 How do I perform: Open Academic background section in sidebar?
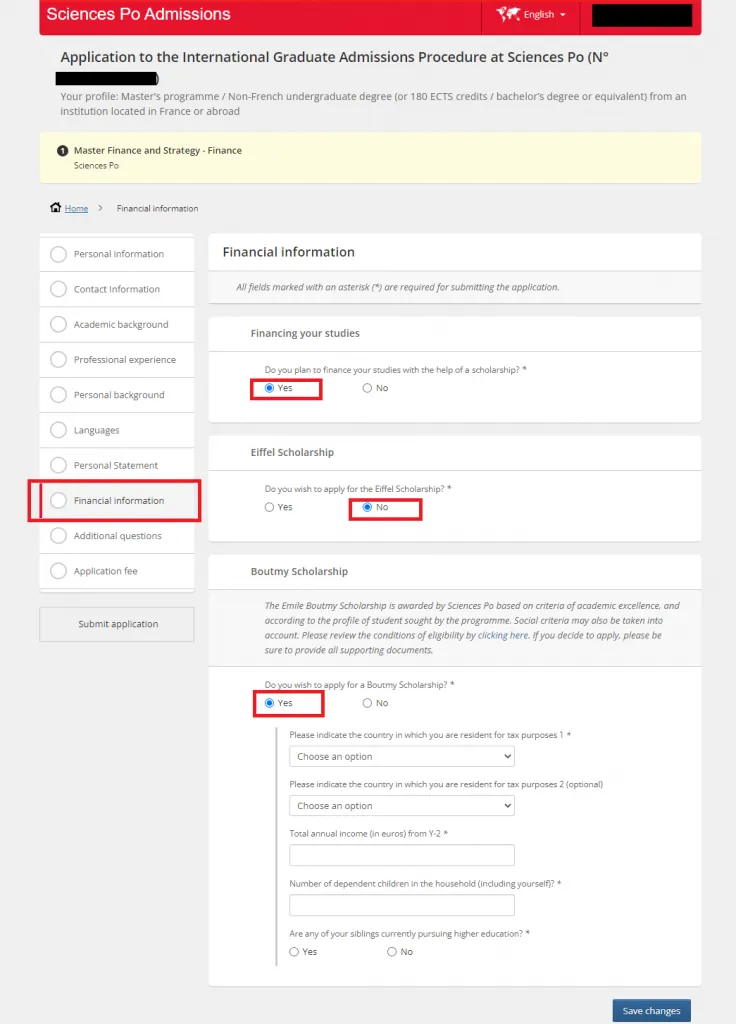tap(117, 325)
